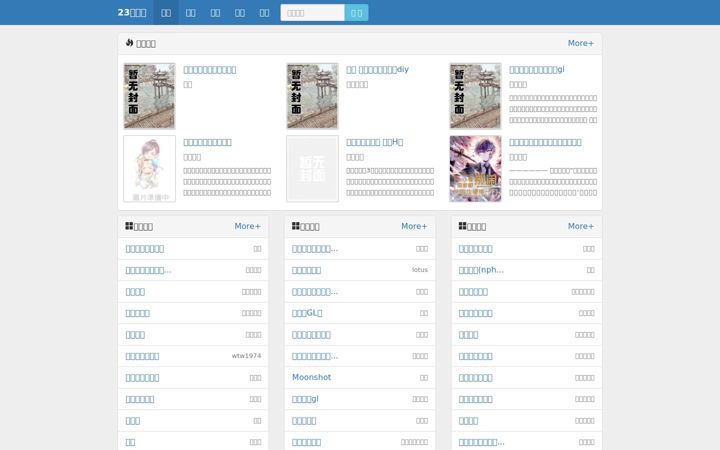Click the cover thumbnail beside the diy title

click(x=312, y=96)
